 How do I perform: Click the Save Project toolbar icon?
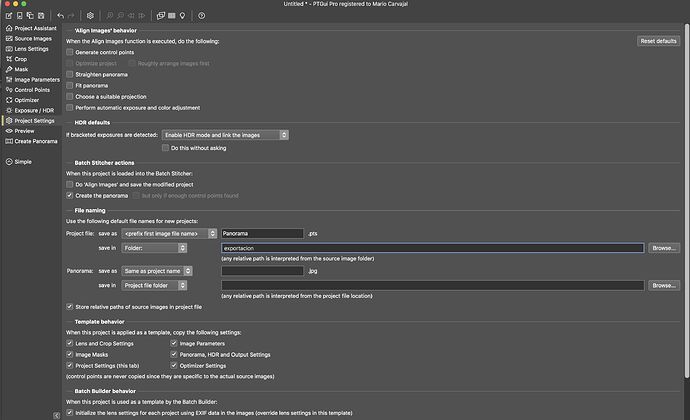tap(41, 15)
